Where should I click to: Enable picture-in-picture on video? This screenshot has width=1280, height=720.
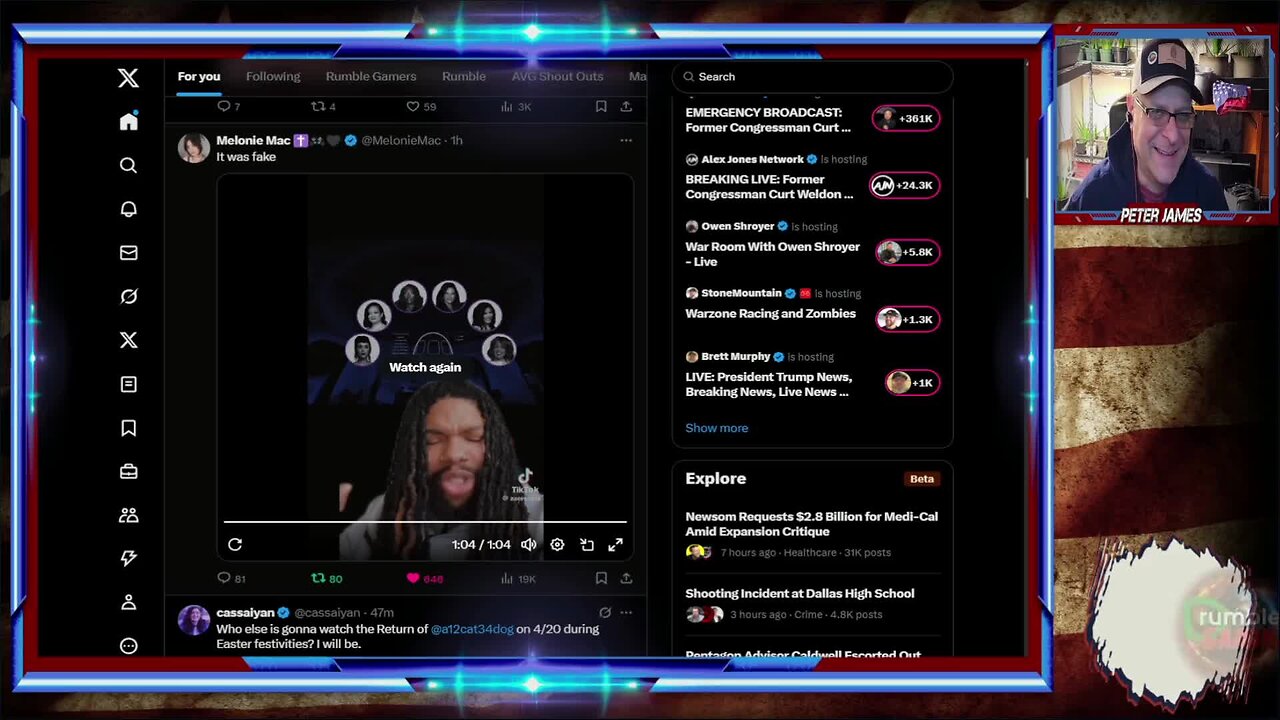[587, 544]
